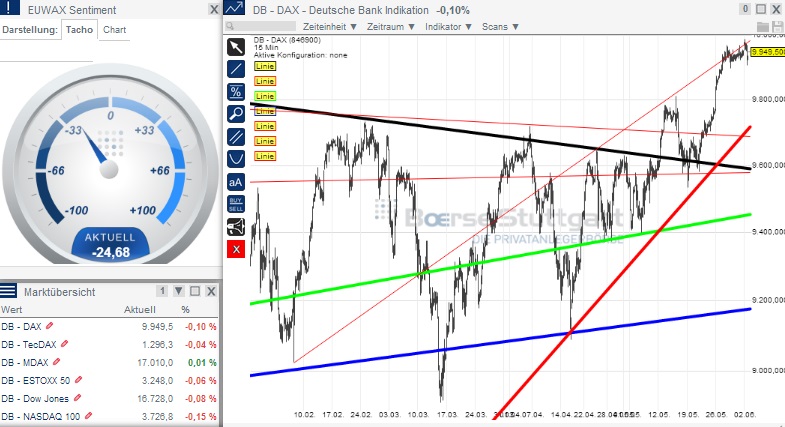
Task: Click the search magnifier in the chart search field
Action: (x=230, y=26)
